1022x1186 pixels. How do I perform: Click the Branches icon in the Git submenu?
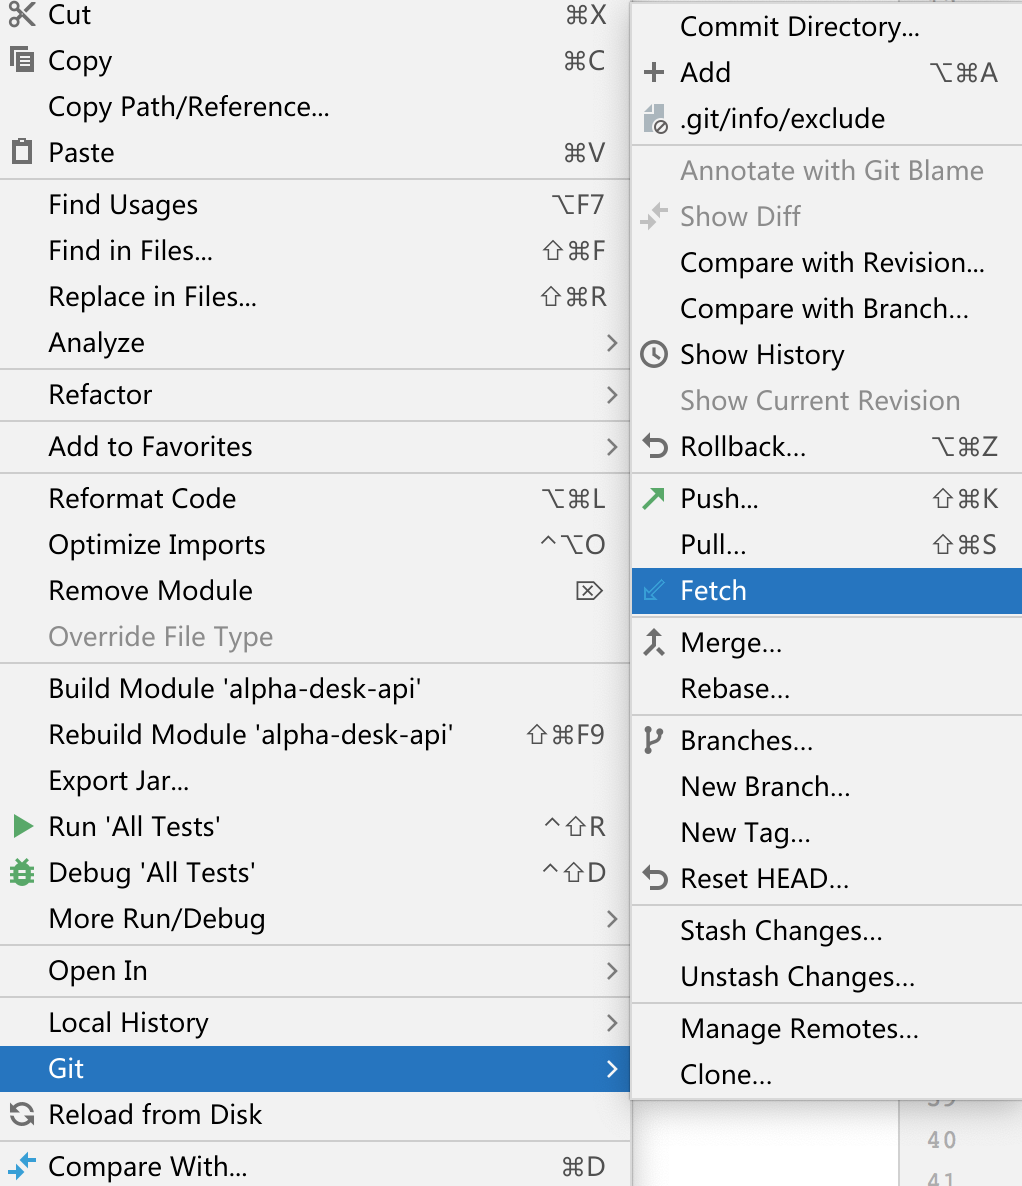[655, 740]
